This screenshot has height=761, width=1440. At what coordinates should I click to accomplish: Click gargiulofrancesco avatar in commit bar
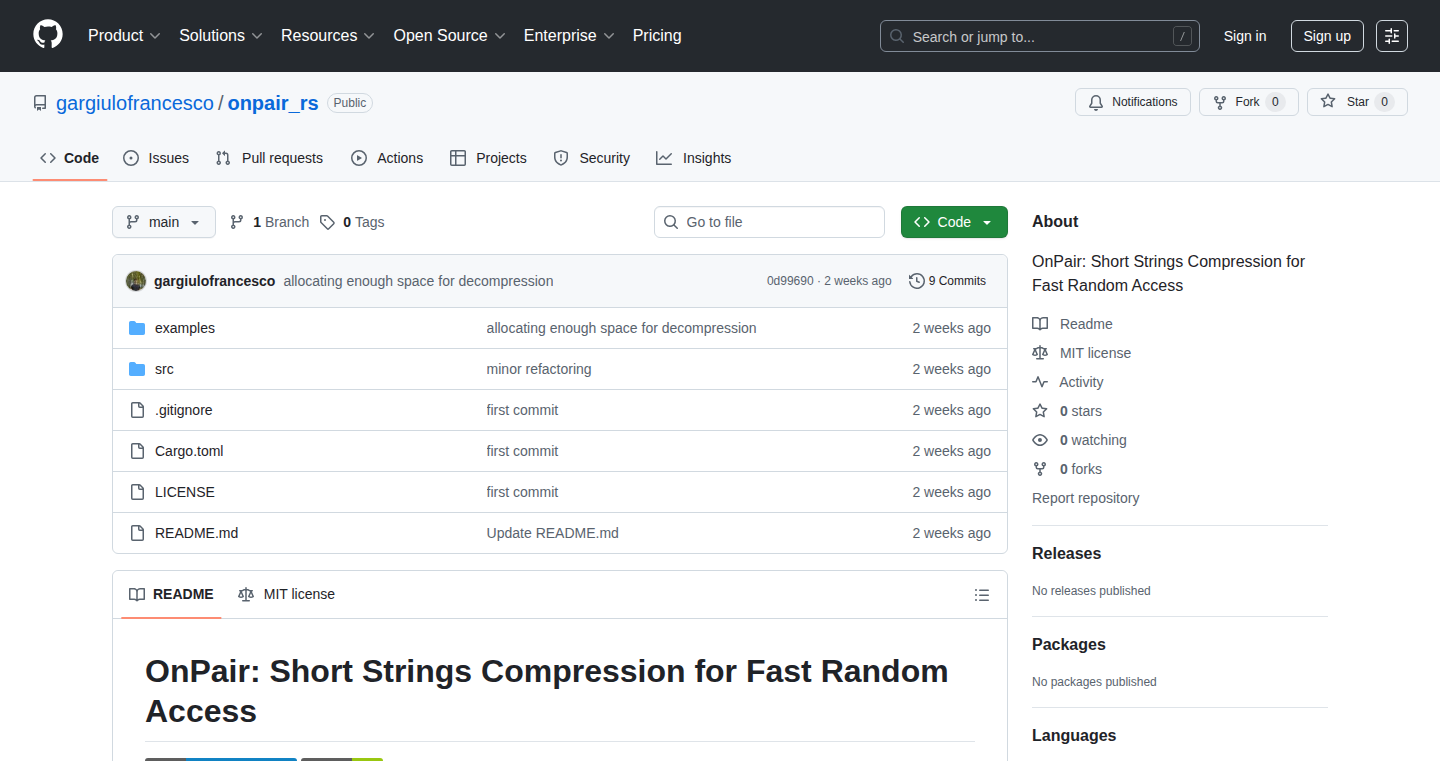pos(136,281)
